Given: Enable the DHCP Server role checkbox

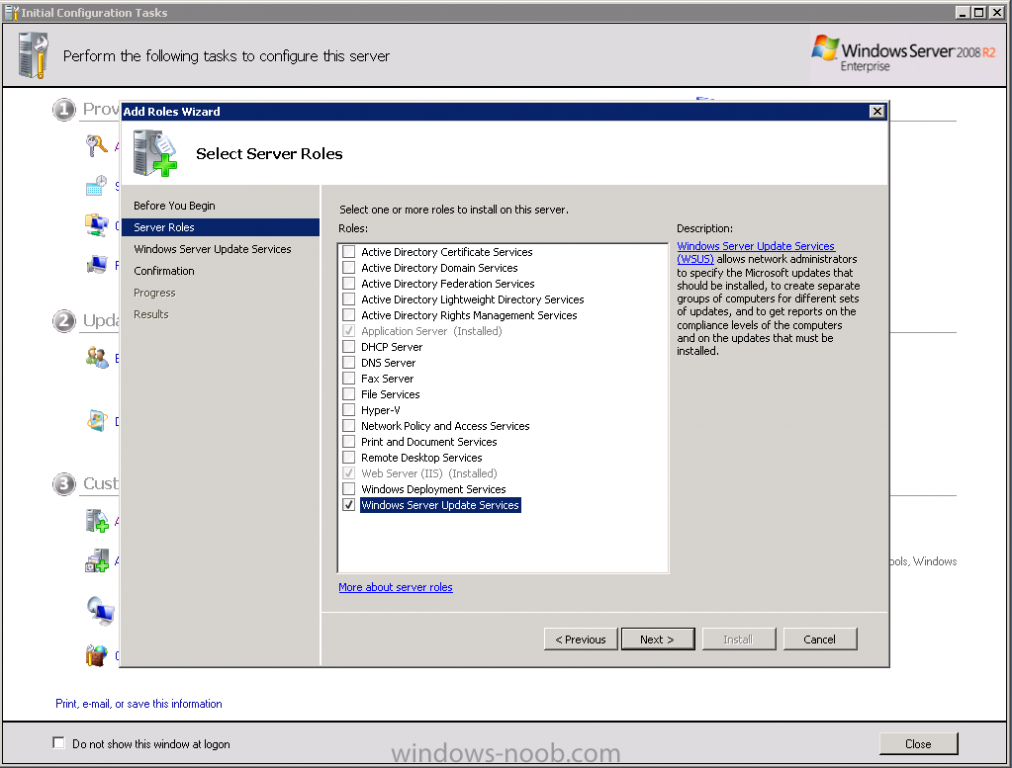Looking at the screenshot, I should pyautogui.click(x=349, y=347).
